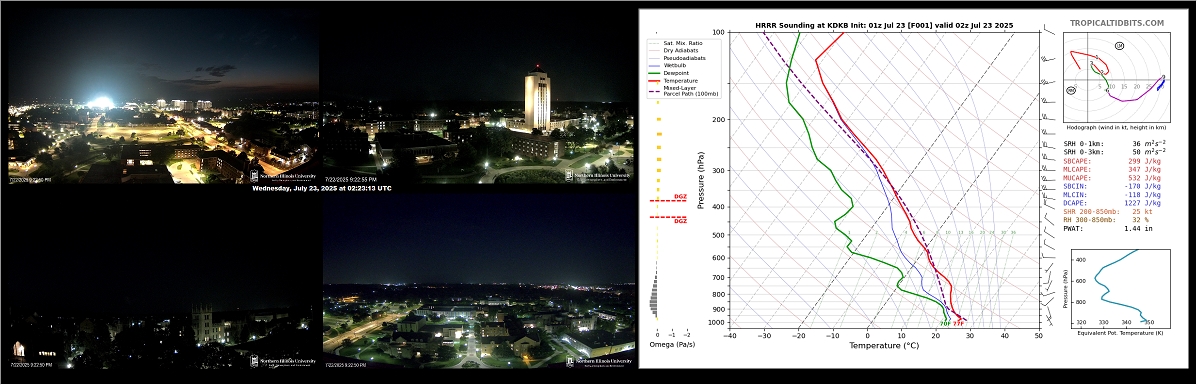The width and height of the screenshot is (1197, 385).
Task: Click the NIU logo on the stadium webcam
Action: pos(283,175)
